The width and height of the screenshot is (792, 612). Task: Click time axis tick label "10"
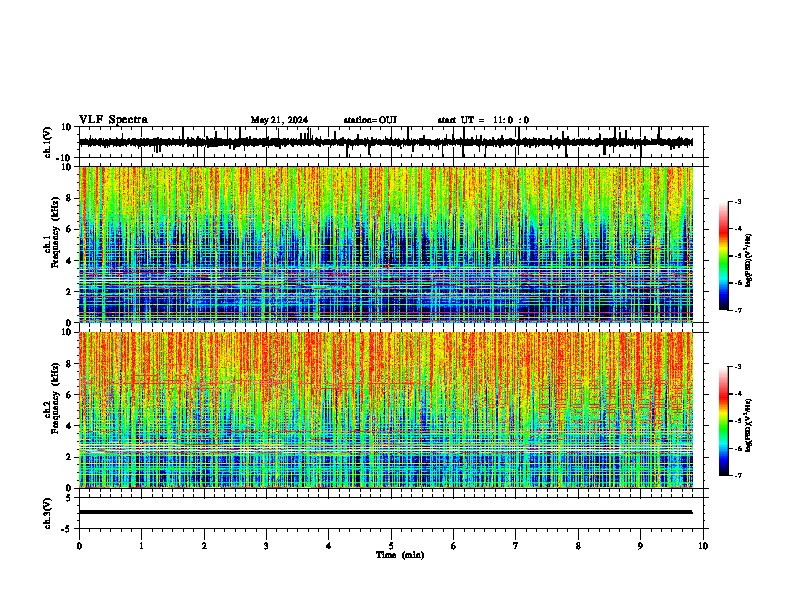(x=703, y=546)
